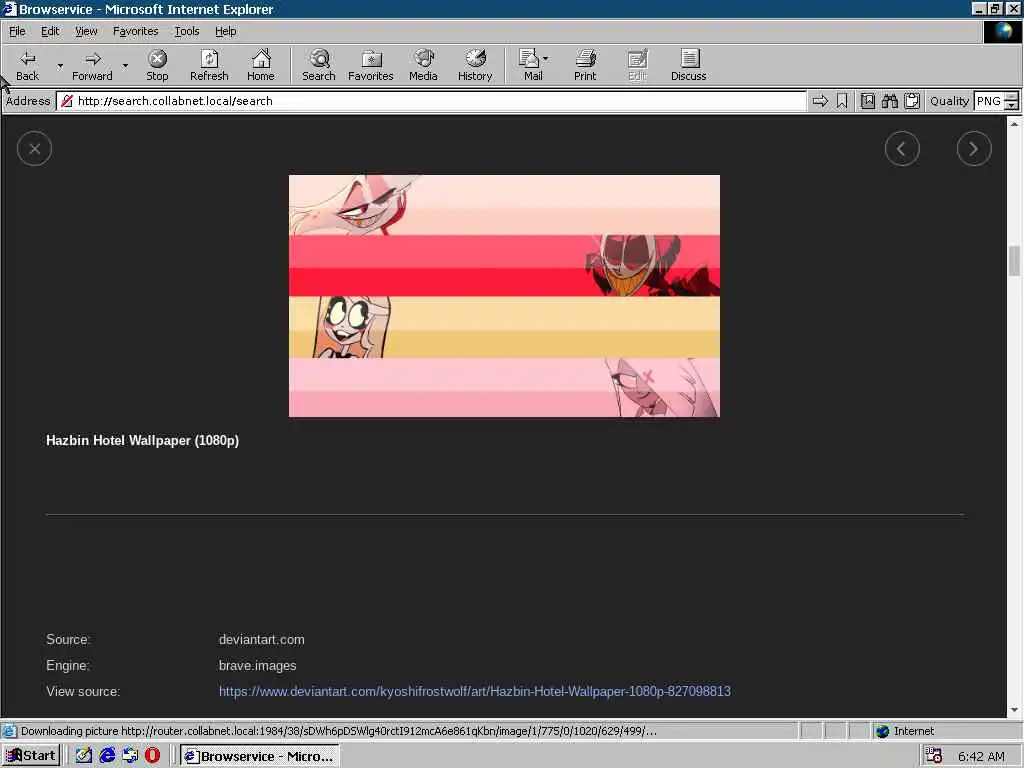Focus the address bar URL field
The height and width of the screenshot is (768, 1024).
point(431,101)
